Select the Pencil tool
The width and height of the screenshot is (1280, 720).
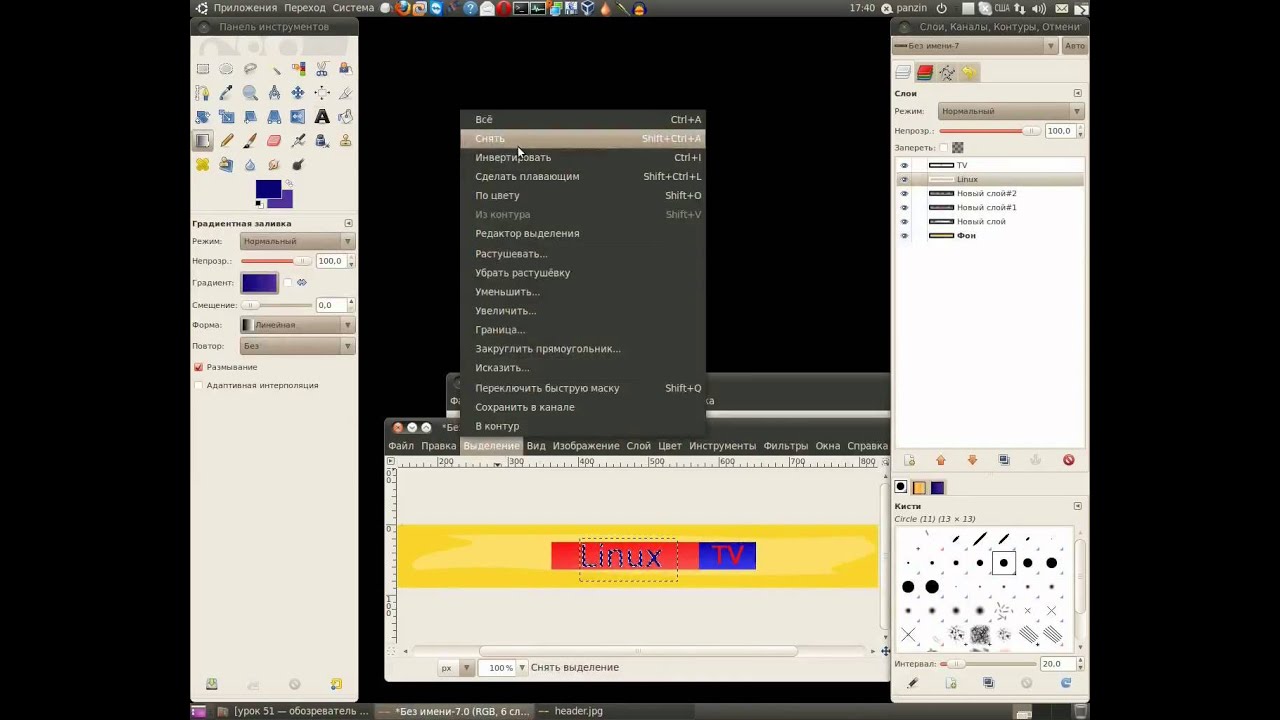226,141
